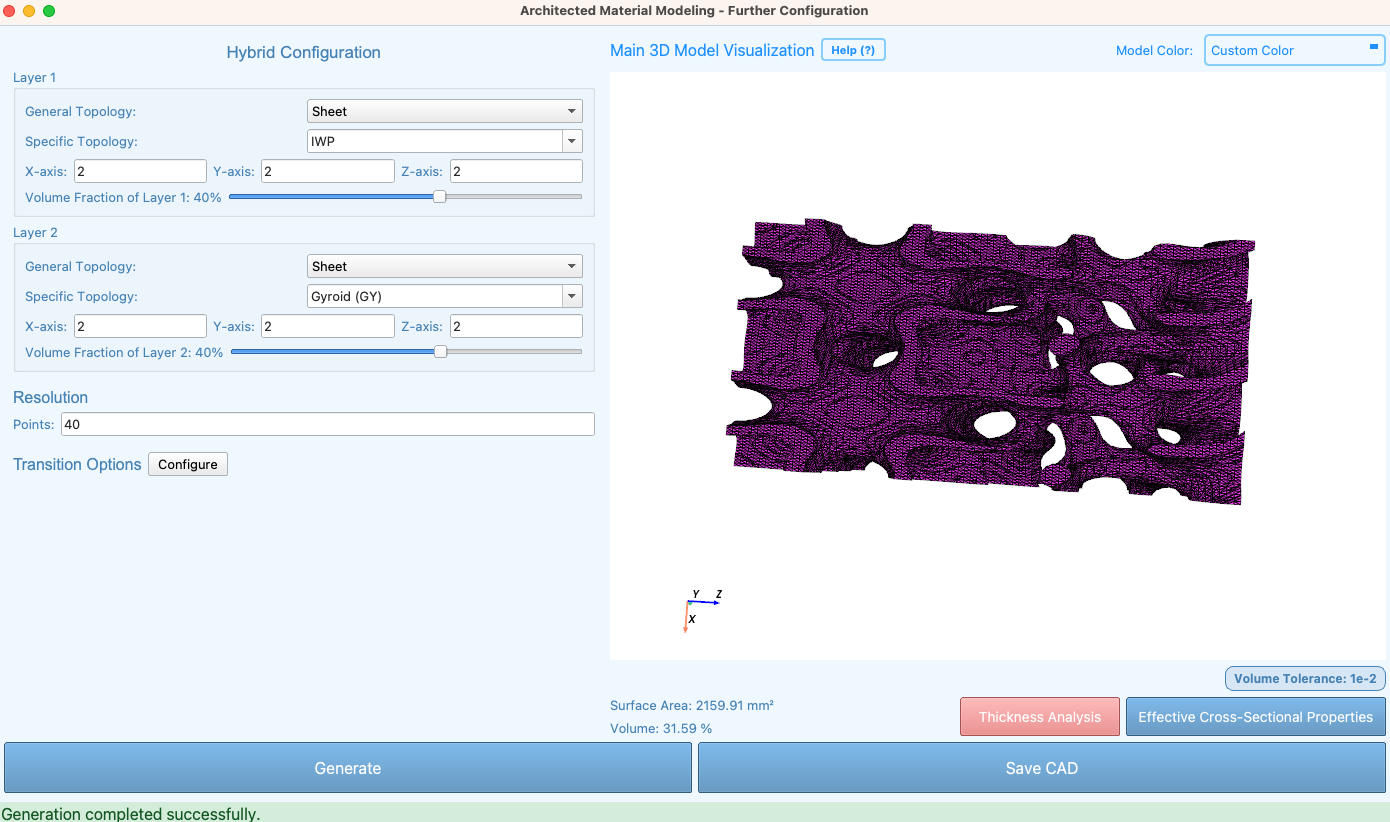Click the Surface Area value text
This screenshot has width=1390, height=822.
[692, 705]
